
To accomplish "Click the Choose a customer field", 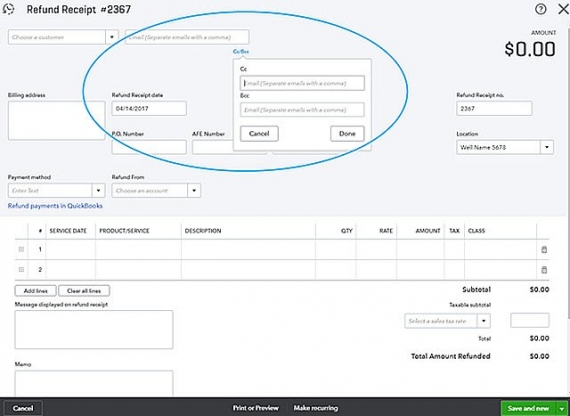I will pos(57,37).
